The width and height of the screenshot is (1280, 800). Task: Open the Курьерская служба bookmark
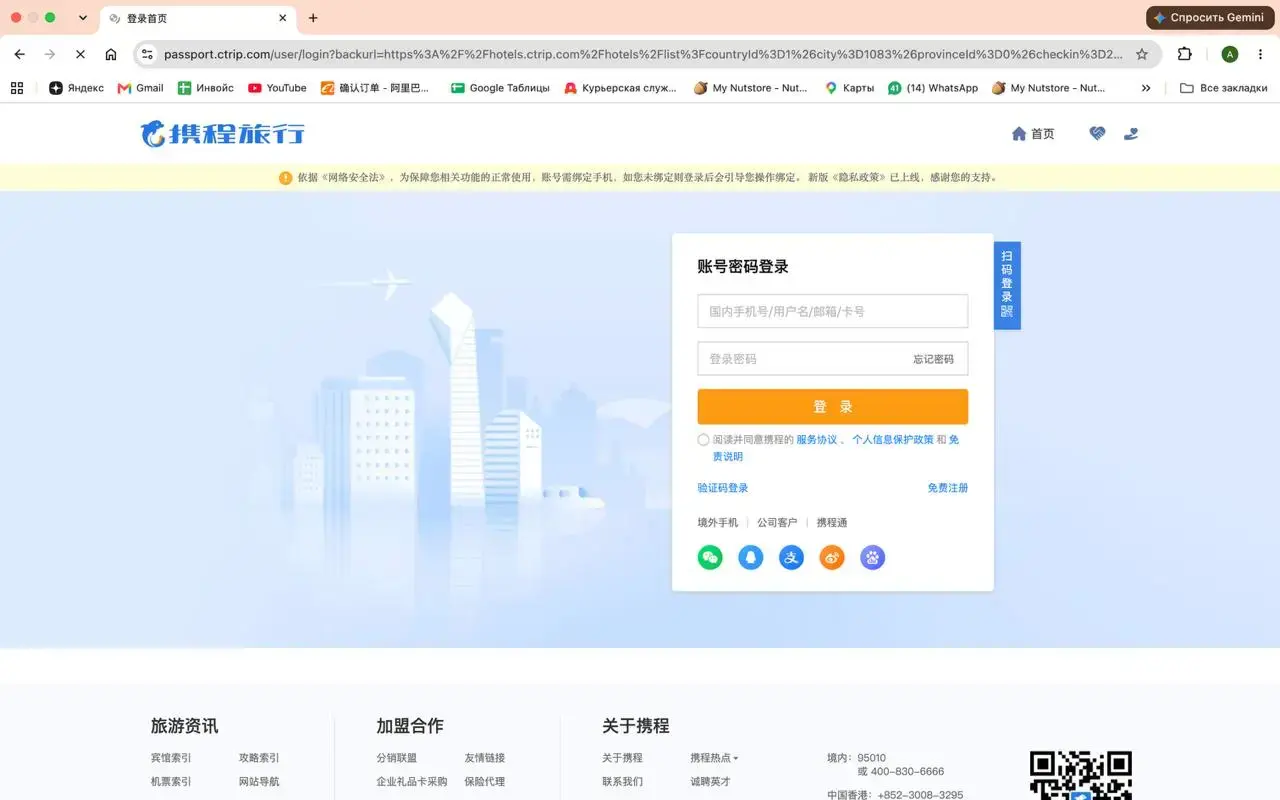[x=621, y=88]
